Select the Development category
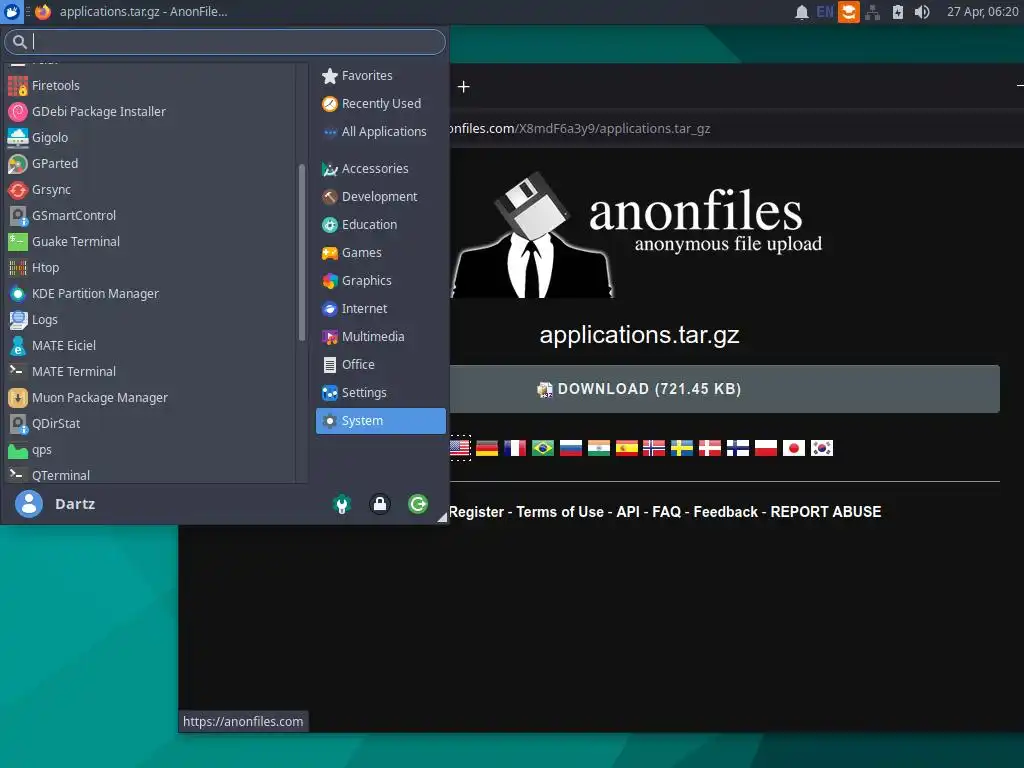The height and width of the screenshot is (768, 1024). 381,197
